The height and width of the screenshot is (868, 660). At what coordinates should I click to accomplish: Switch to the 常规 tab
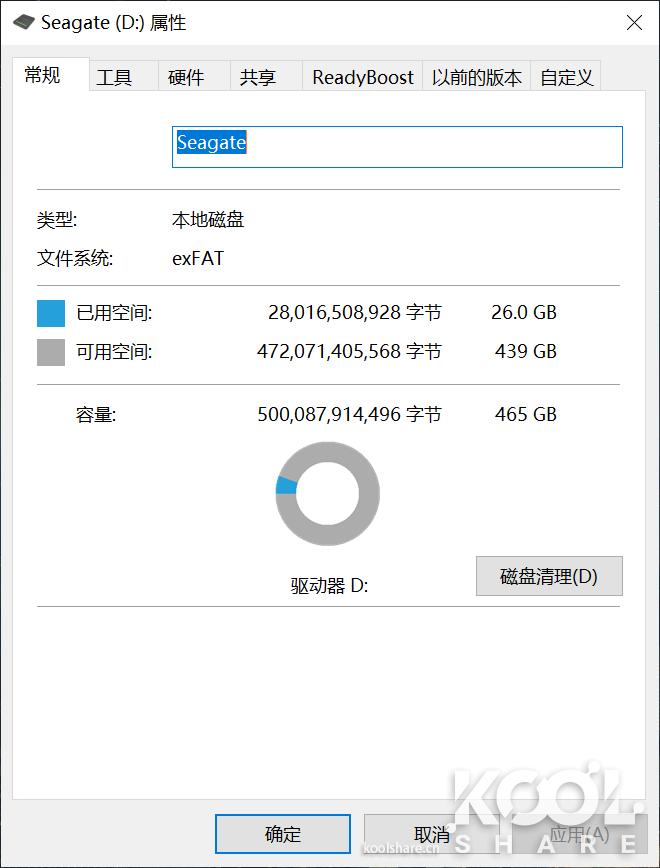tap(50, 74)
